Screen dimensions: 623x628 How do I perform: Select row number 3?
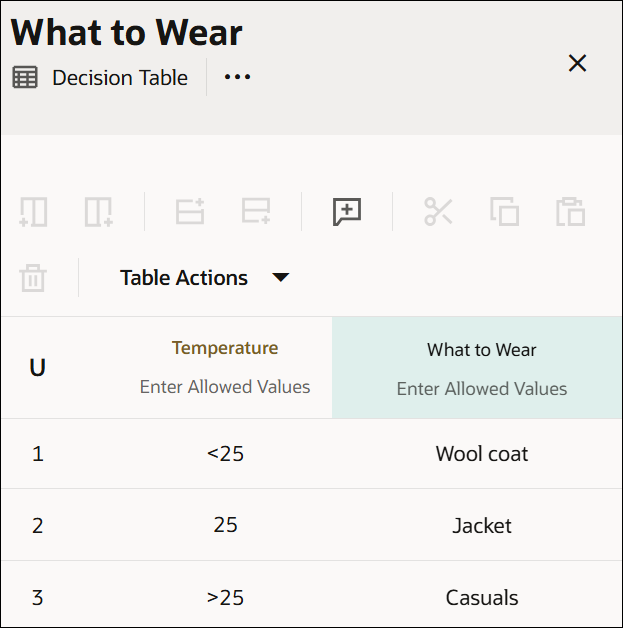click(x=38, y=598)
